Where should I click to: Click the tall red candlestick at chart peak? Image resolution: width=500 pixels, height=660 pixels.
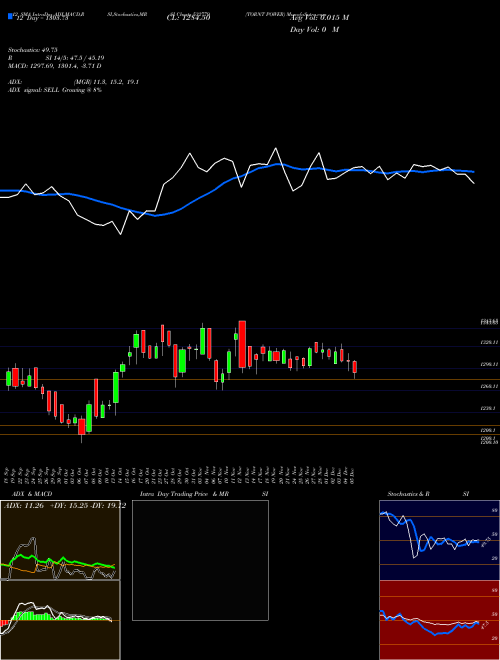242,344
